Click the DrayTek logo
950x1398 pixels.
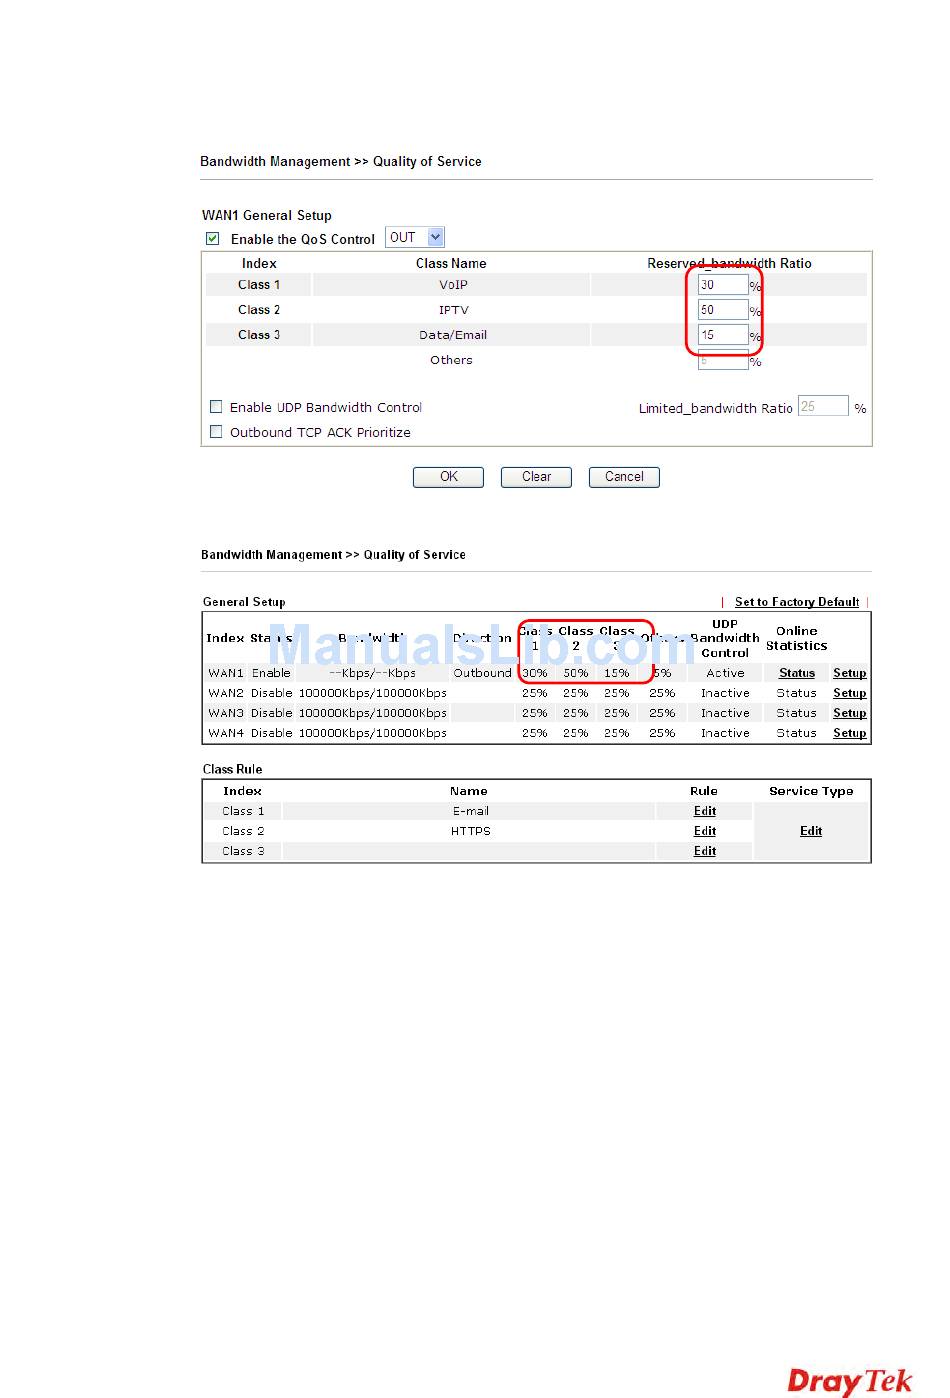click(x=850, y=1381)
